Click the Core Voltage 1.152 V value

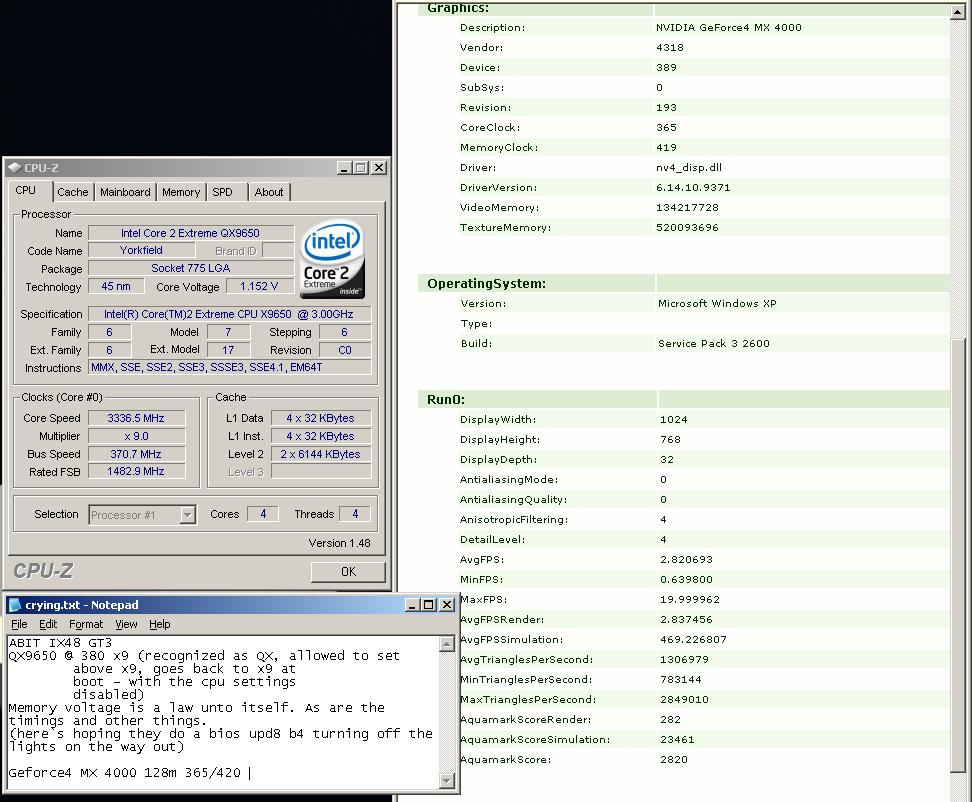tap(259, 286)
